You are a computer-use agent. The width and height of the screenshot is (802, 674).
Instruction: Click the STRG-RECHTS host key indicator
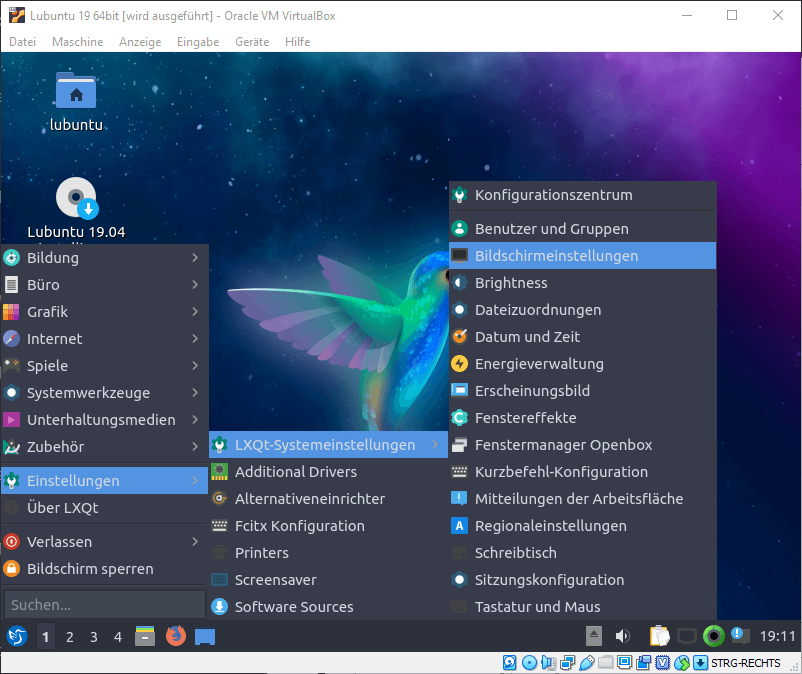[745, 663]
